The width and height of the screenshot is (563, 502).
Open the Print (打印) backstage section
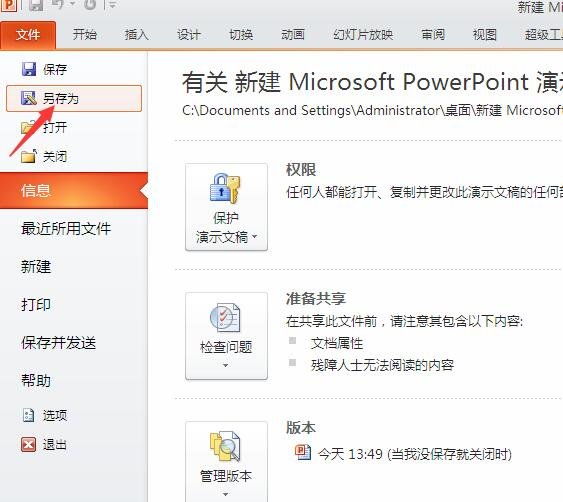36,305
